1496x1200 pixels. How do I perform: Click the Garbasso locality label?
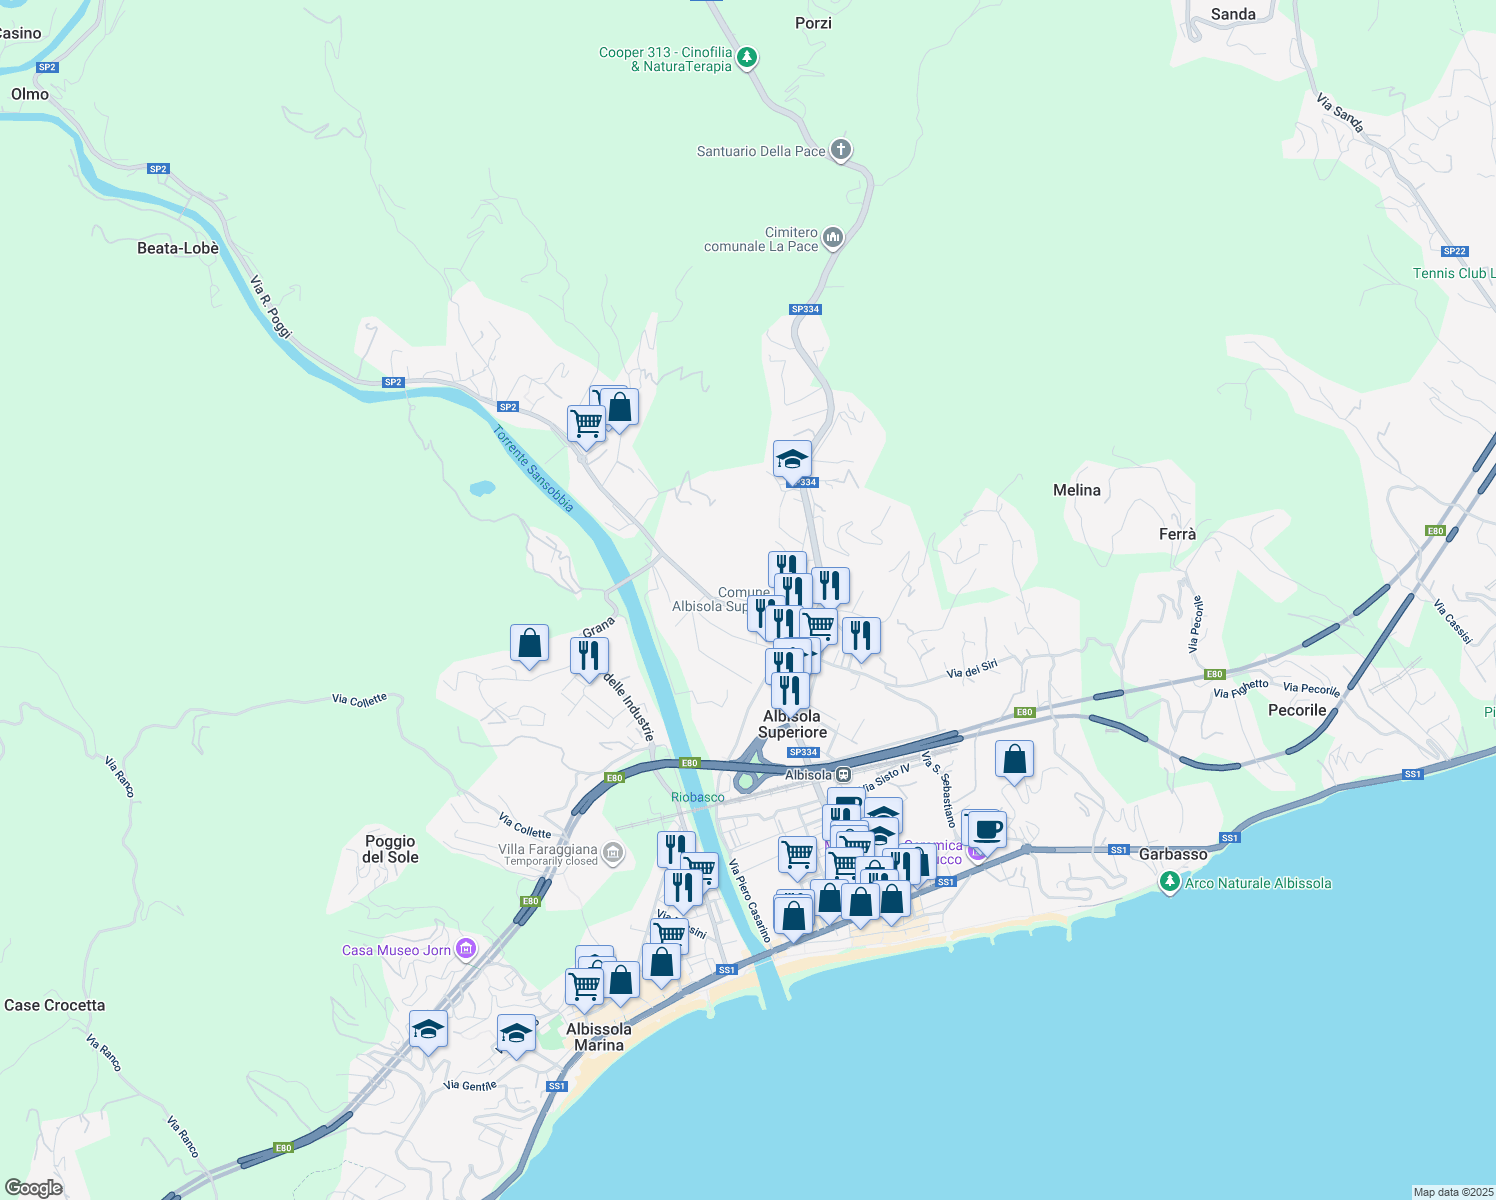[x=1173, y=854]
